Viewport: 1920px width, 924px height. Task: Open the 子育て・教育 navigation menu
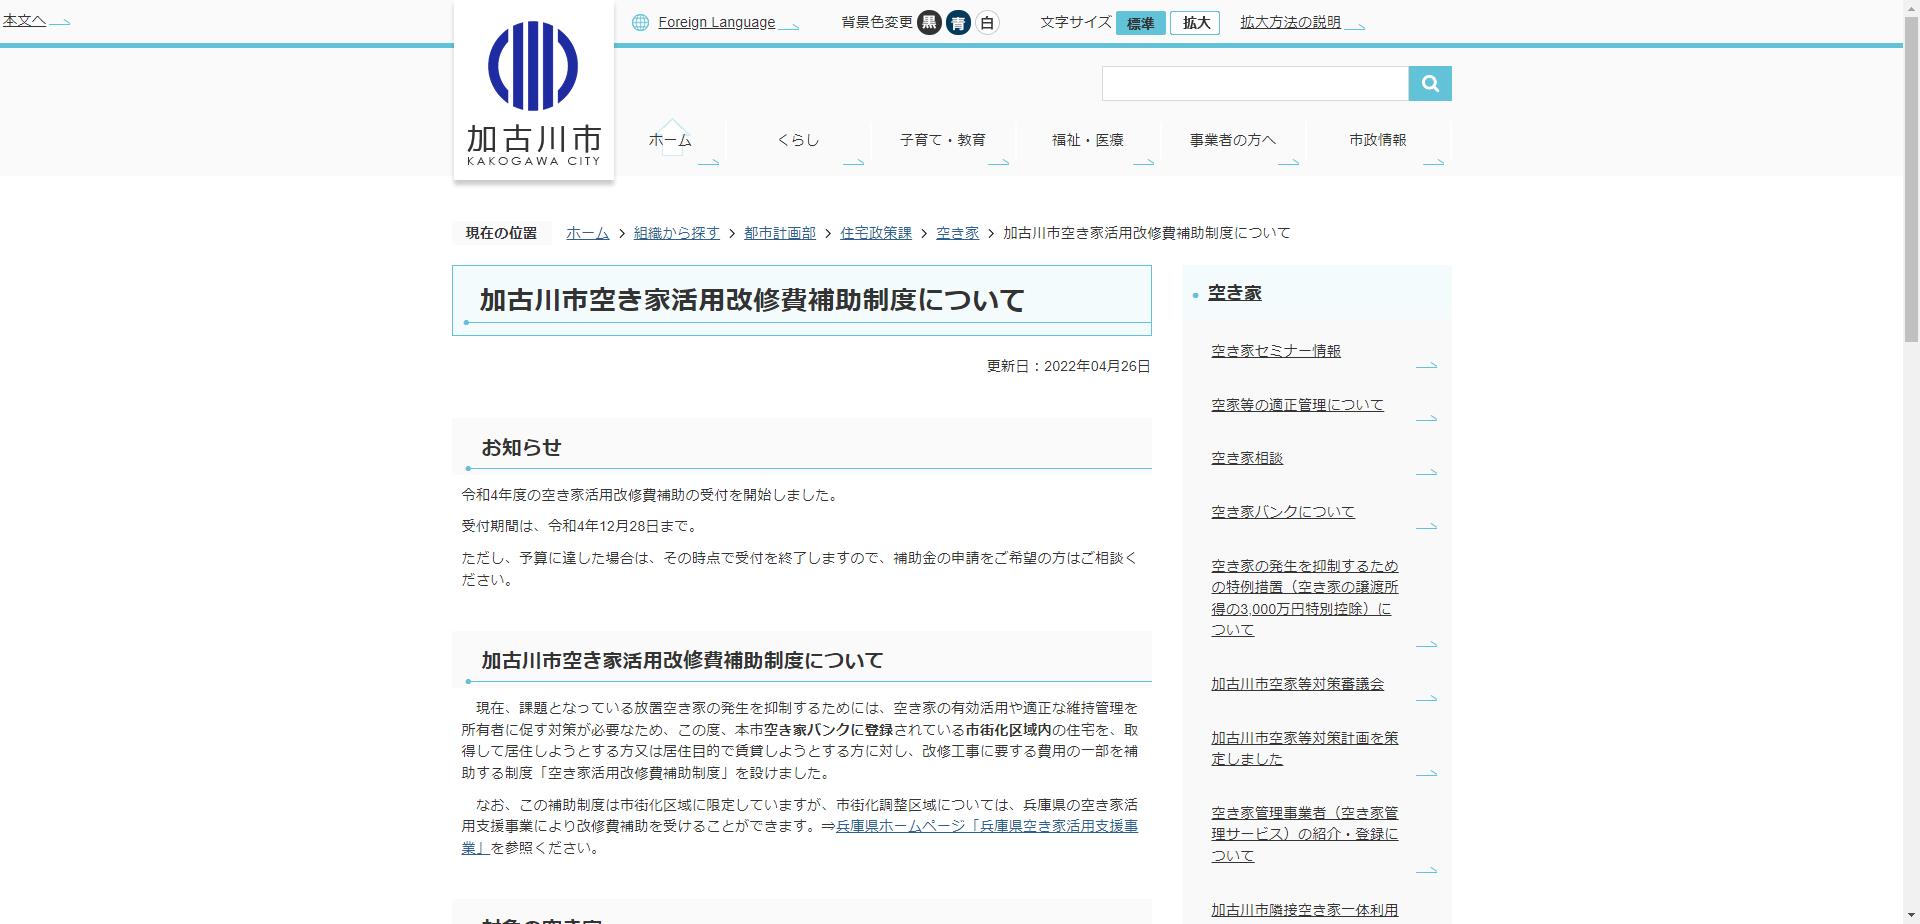point(943,140)
